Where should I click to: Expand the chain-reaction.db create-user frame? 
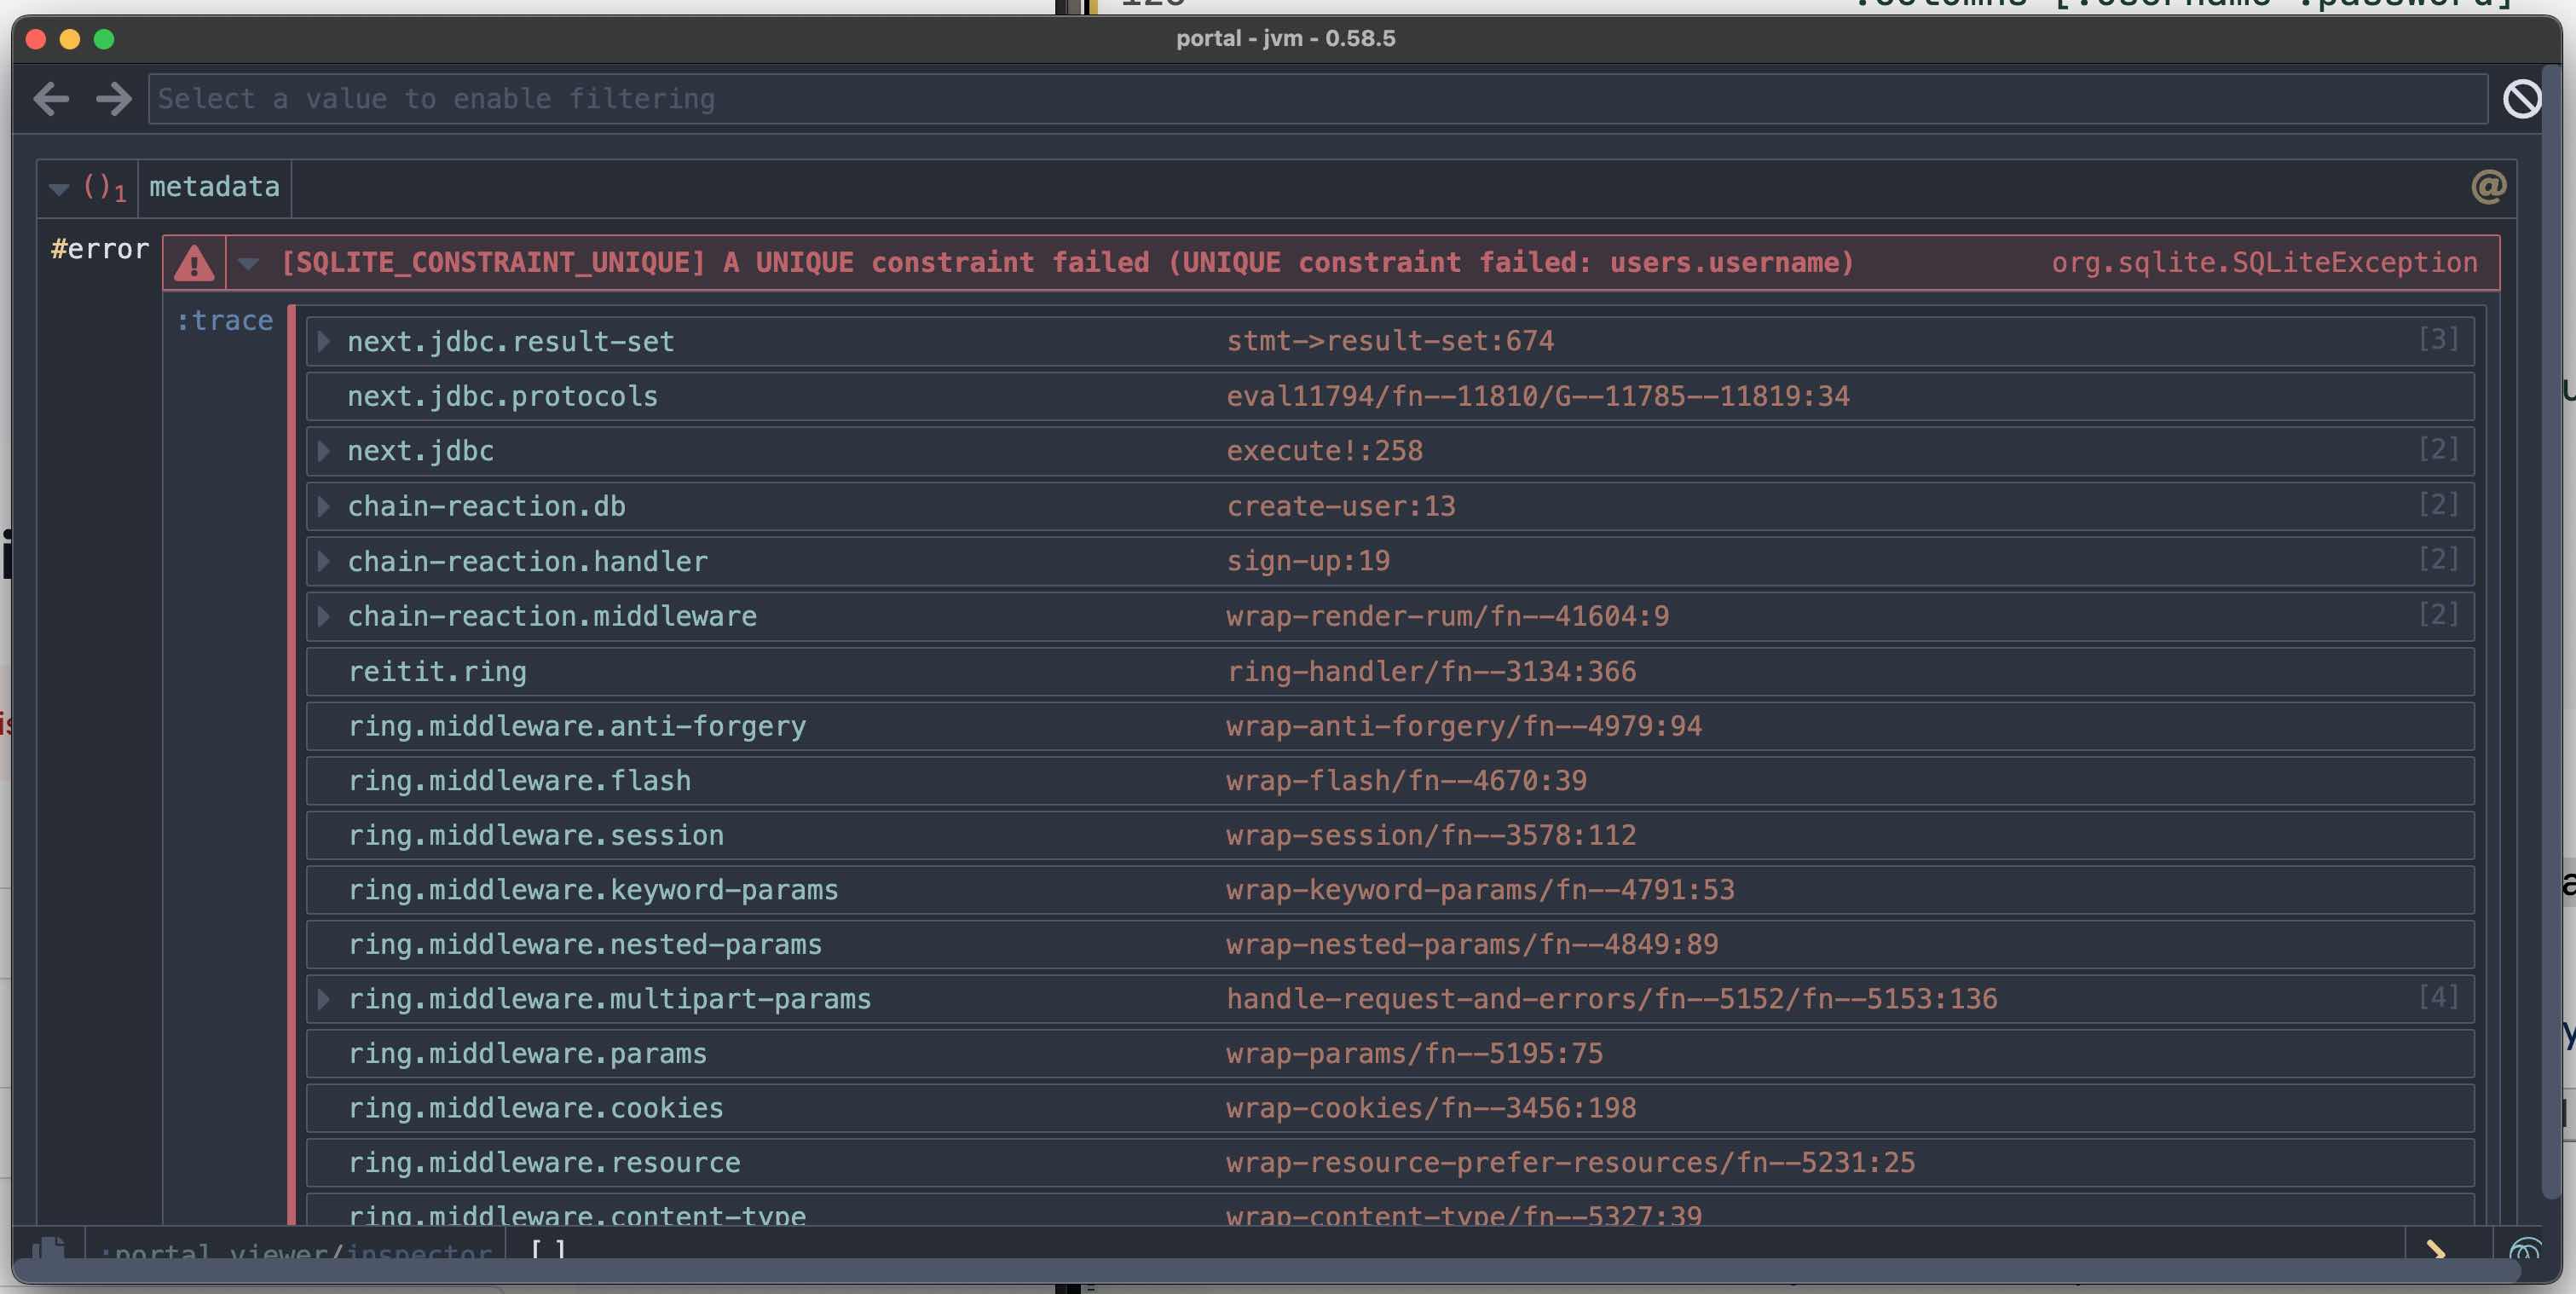[322, 505]
